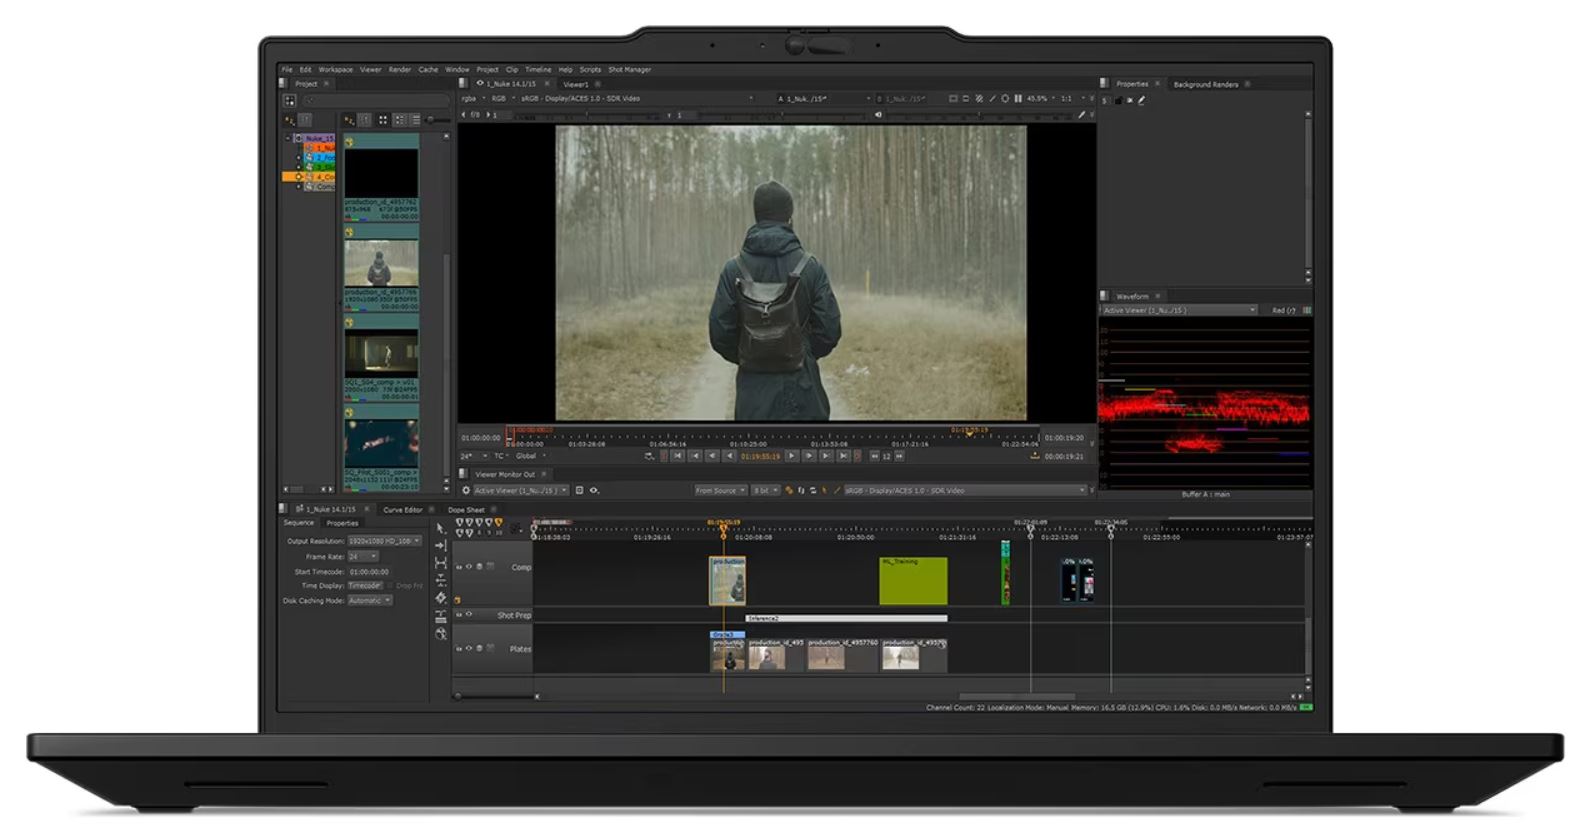
Task: Select the green ML_Training clip on timeline
Action: 912,582
